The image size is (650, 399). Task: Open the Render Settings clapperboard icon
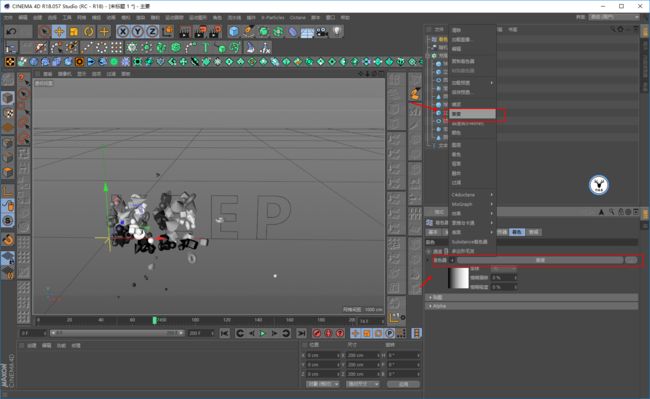click(215, 31)
